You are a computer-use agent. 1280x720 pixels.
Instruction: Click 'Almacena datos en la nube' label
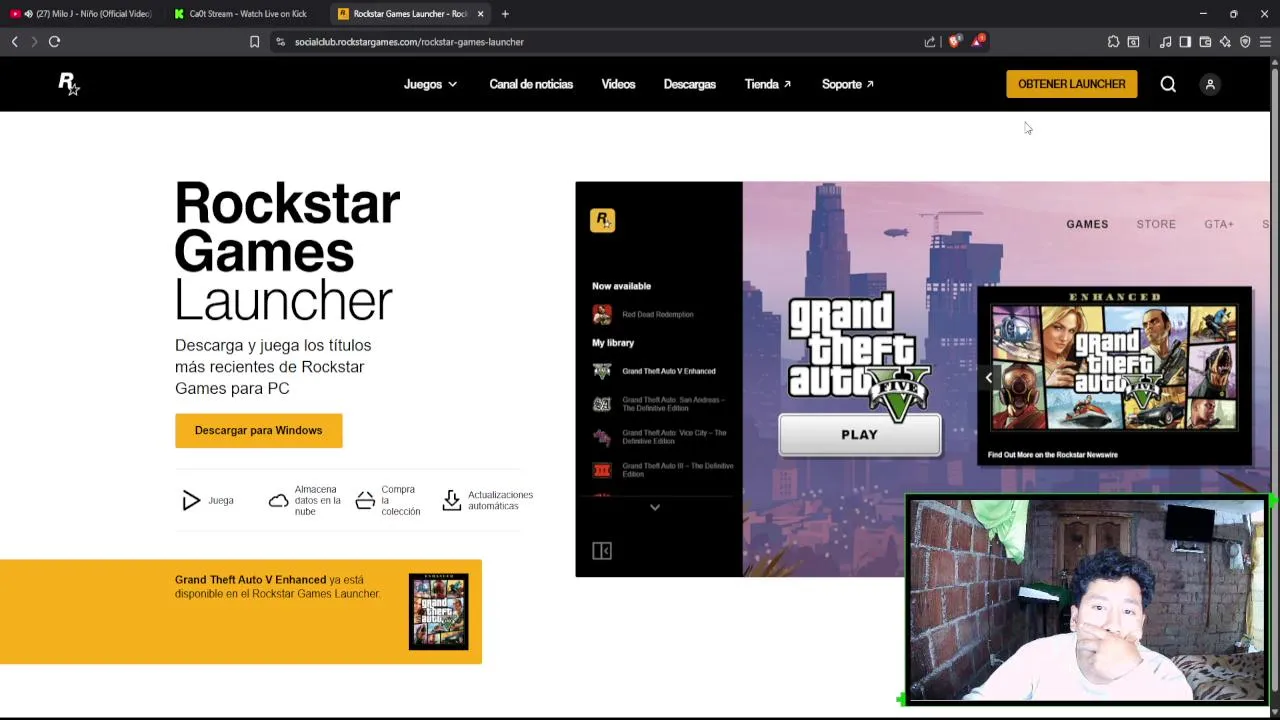pyautogui.click(x=317, y=500)
